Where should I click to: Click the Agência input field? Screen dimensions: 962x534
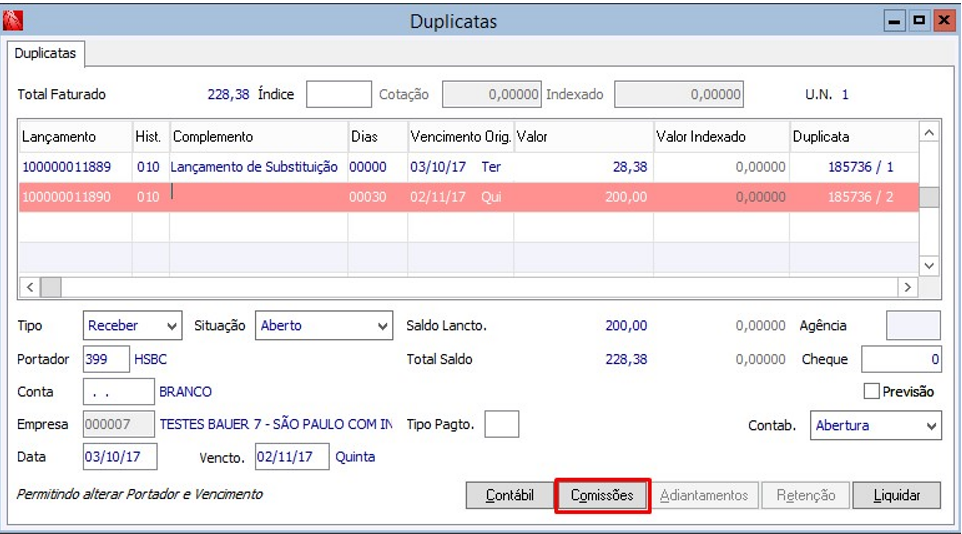coord(913,325)
